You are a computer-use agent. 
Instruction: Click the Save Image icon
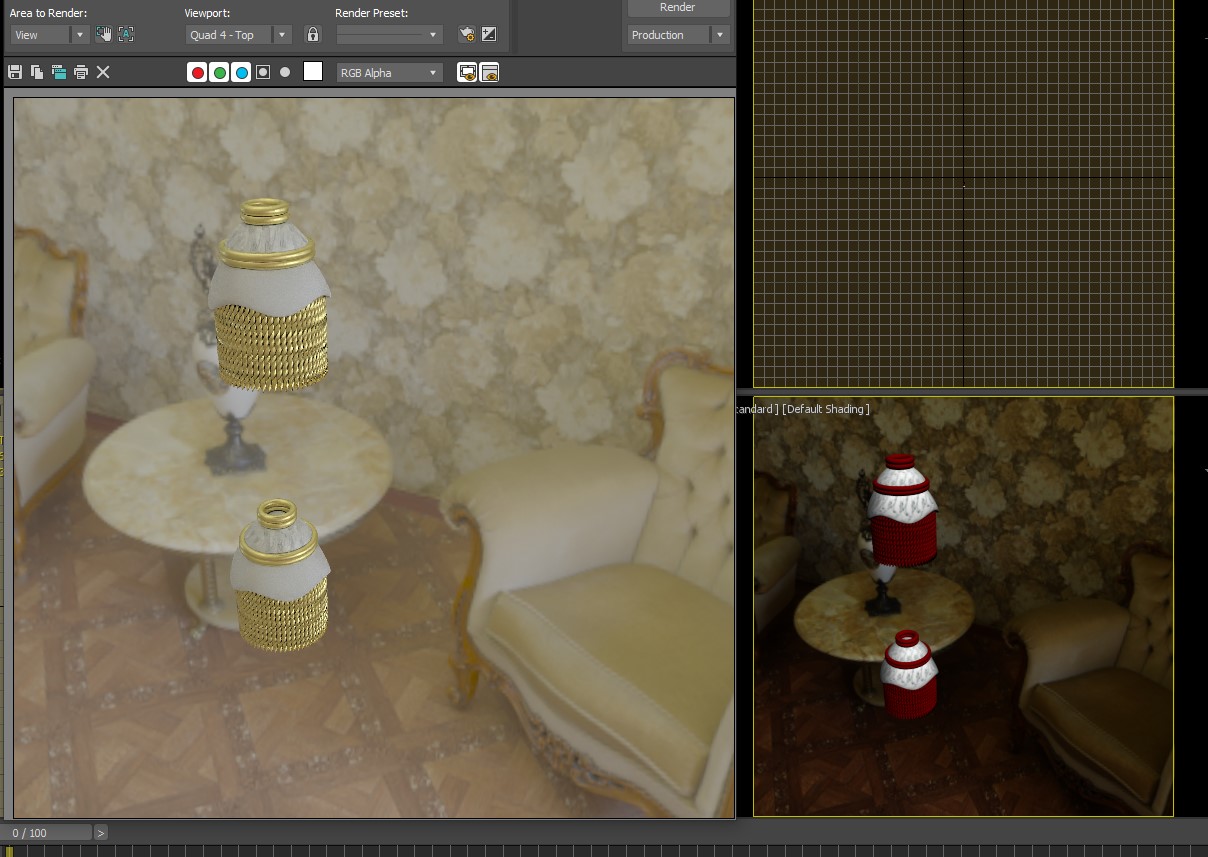(15, 72)
